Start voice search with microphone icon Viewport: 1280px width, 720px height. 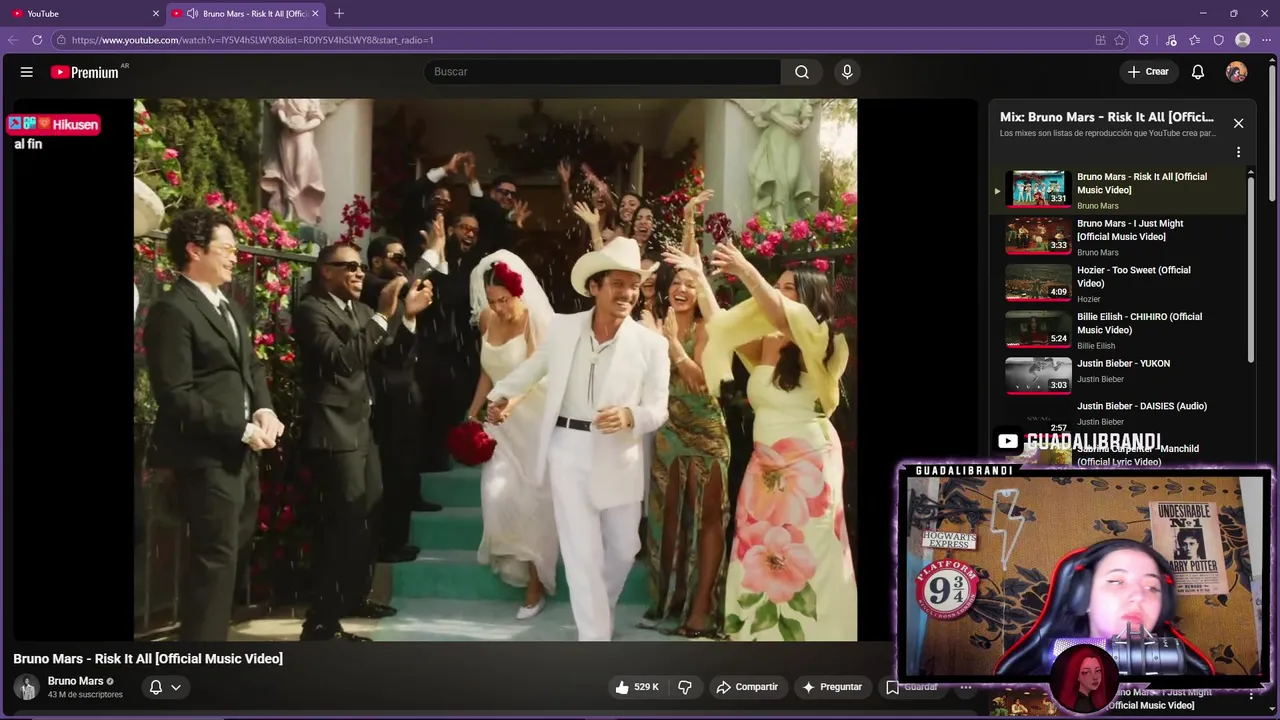point(847,72)
